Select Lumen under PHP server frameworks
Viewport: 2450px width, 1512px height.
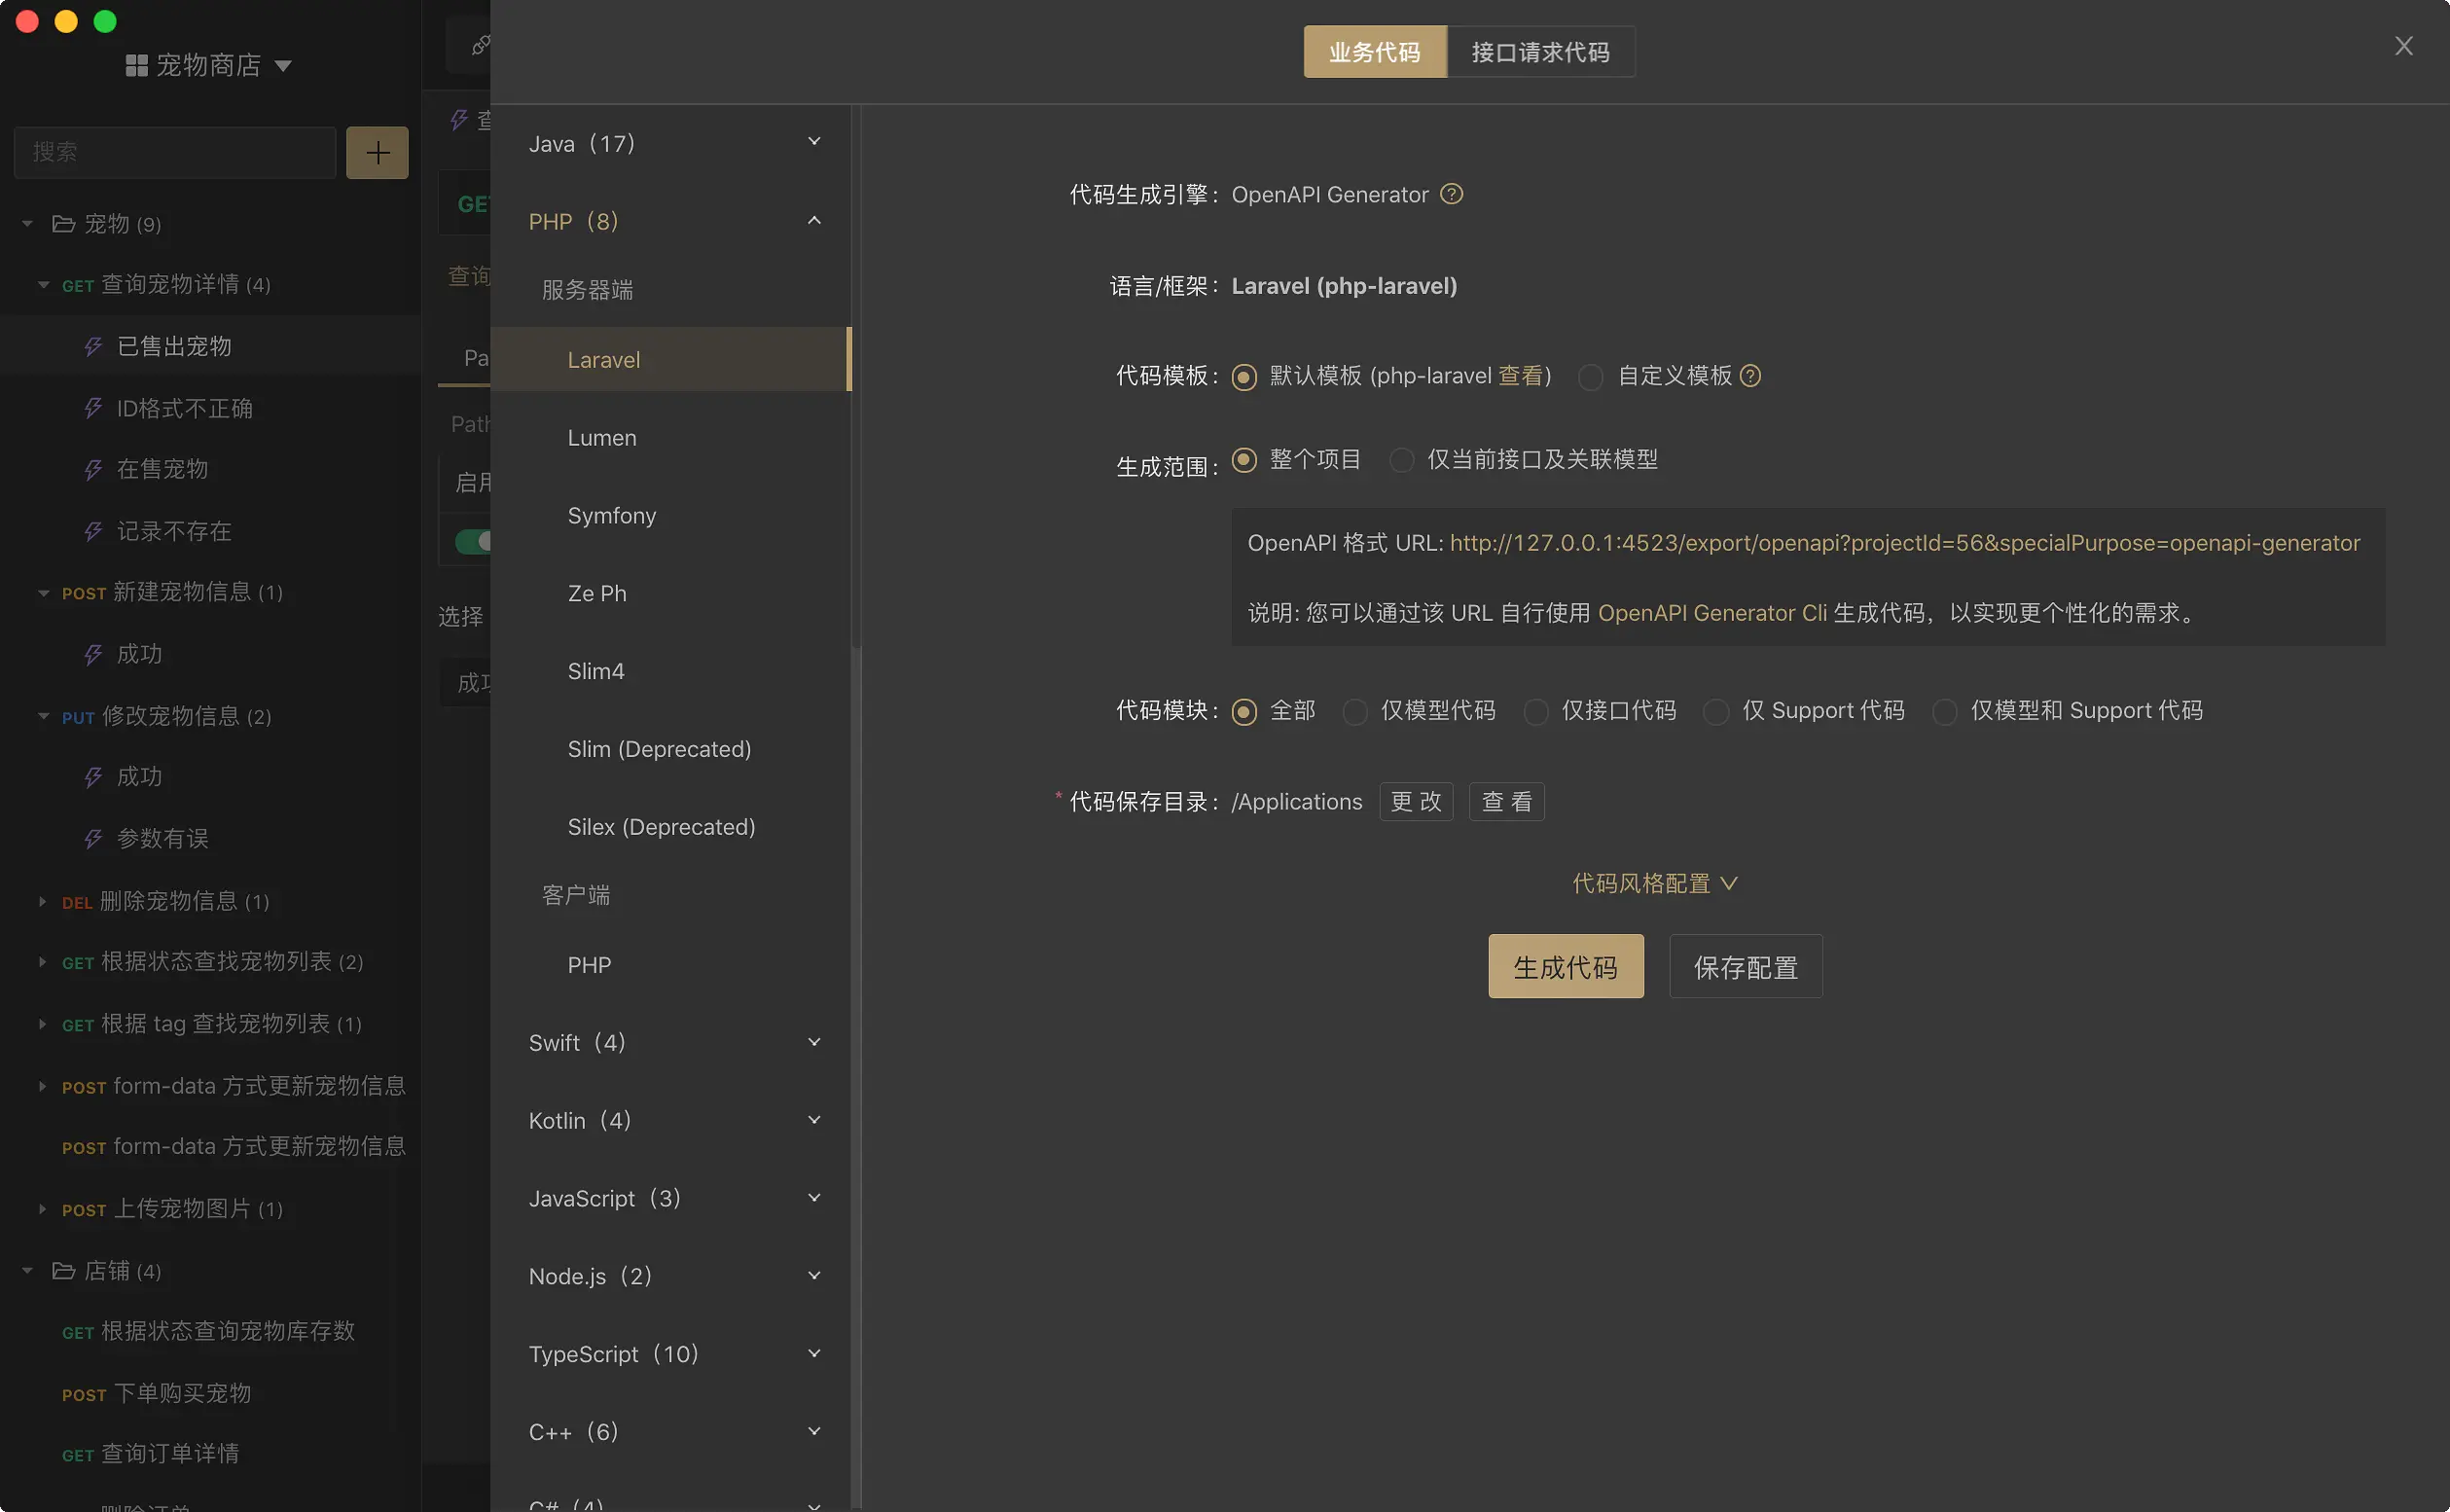601,437
